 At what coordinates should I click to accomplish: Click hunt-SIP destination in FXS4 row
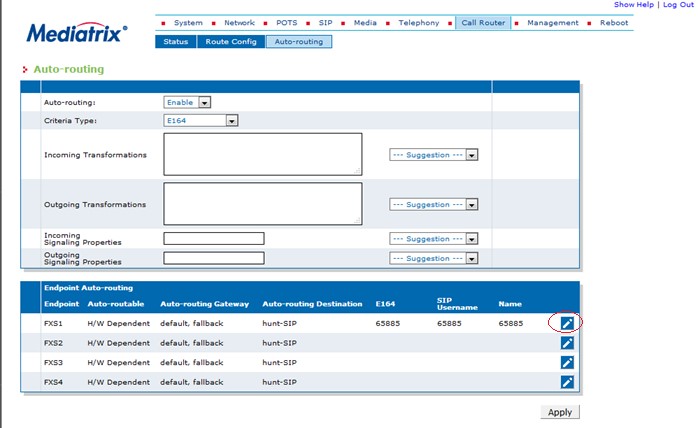(279, 382)
